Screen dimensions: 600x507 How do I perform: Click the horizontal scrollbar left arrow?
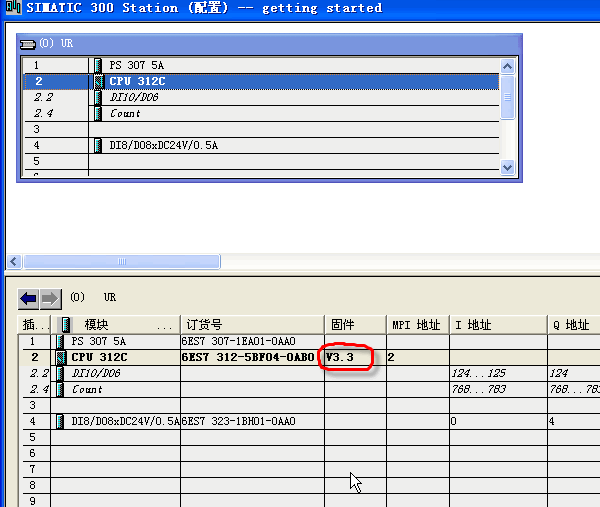coord(14,261)
